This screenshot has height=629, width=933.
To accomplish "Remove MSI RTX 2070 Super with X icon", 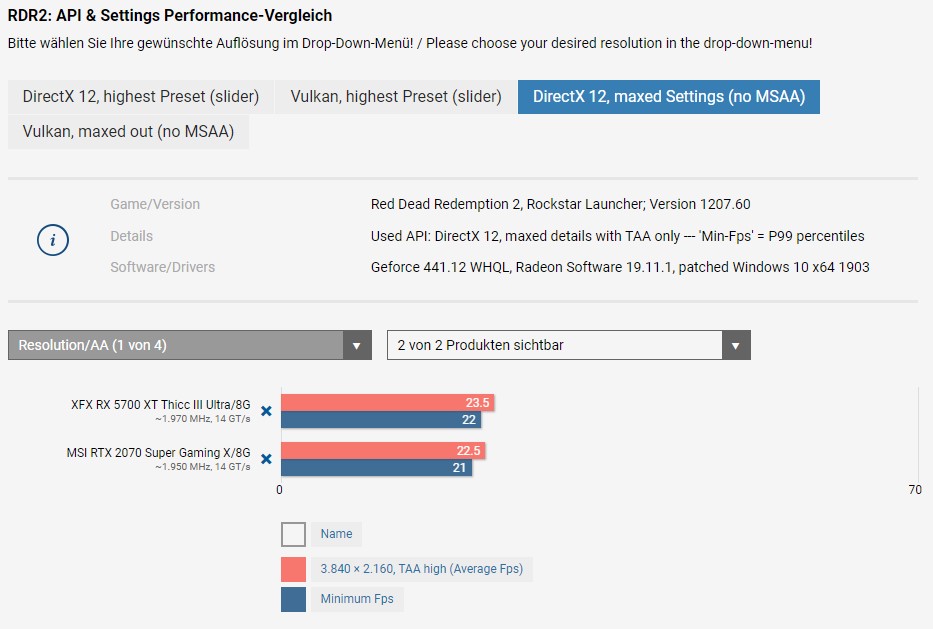I will (267, 459).
